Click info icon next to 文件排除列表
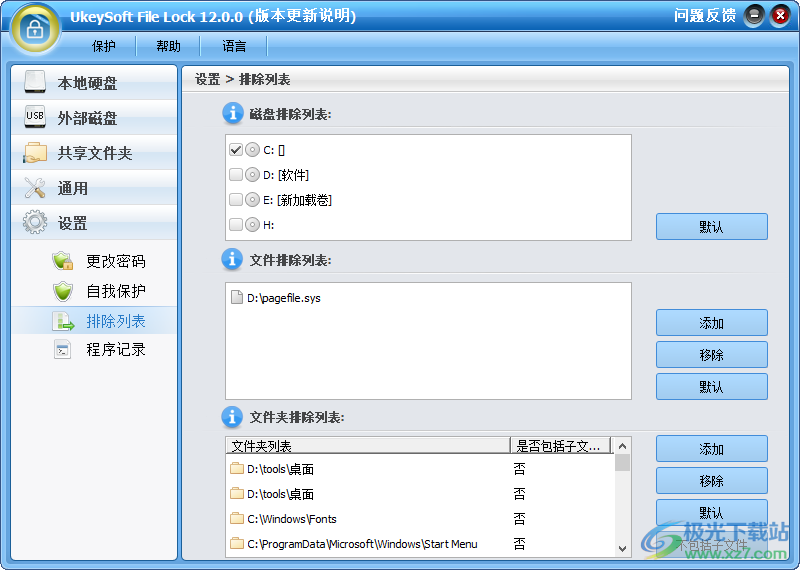800x570 pixels. [232, 259]
